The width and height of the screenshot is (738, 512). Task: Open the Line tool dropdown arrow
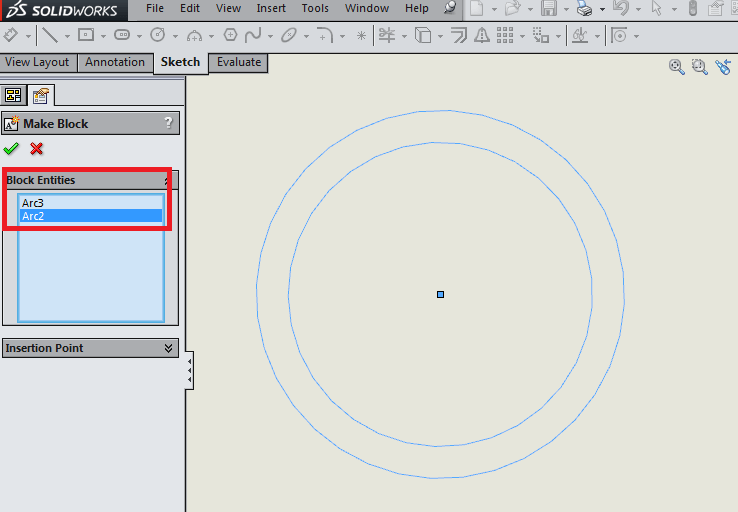67,36
